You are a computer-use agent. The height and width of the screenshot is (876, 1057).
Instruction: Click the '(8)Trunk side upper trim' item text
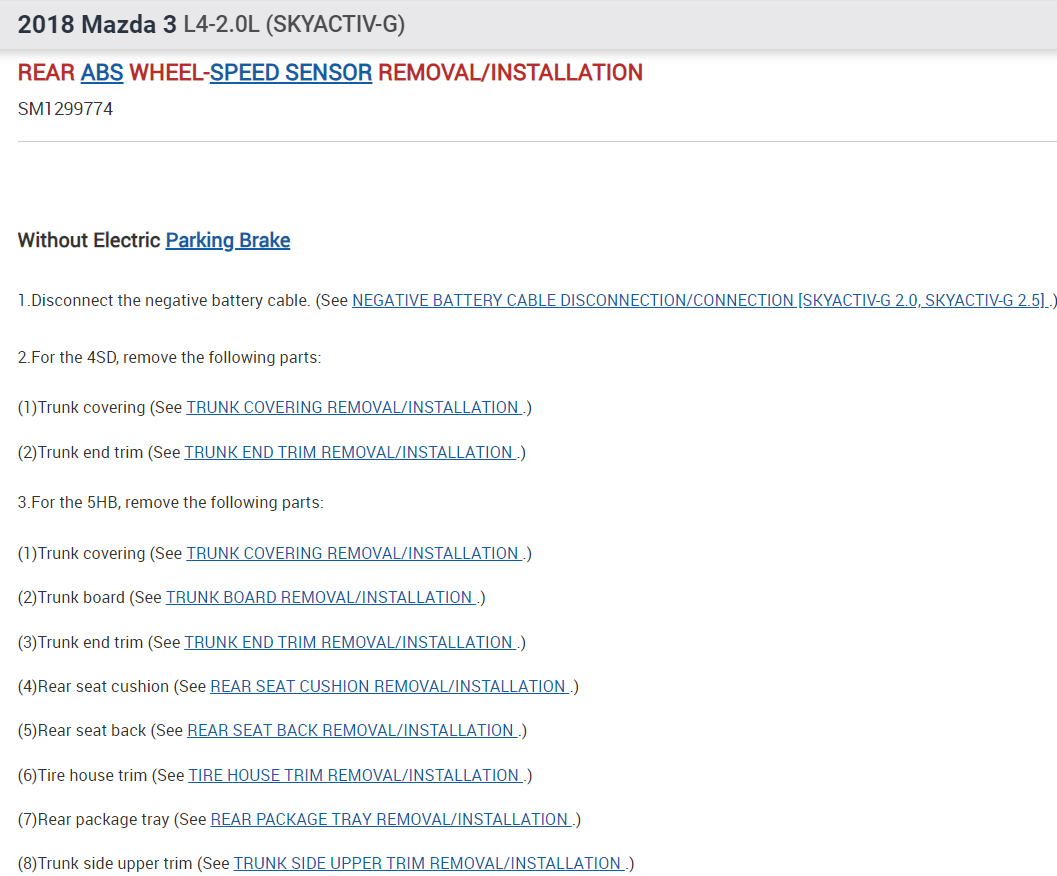point(104,863)
